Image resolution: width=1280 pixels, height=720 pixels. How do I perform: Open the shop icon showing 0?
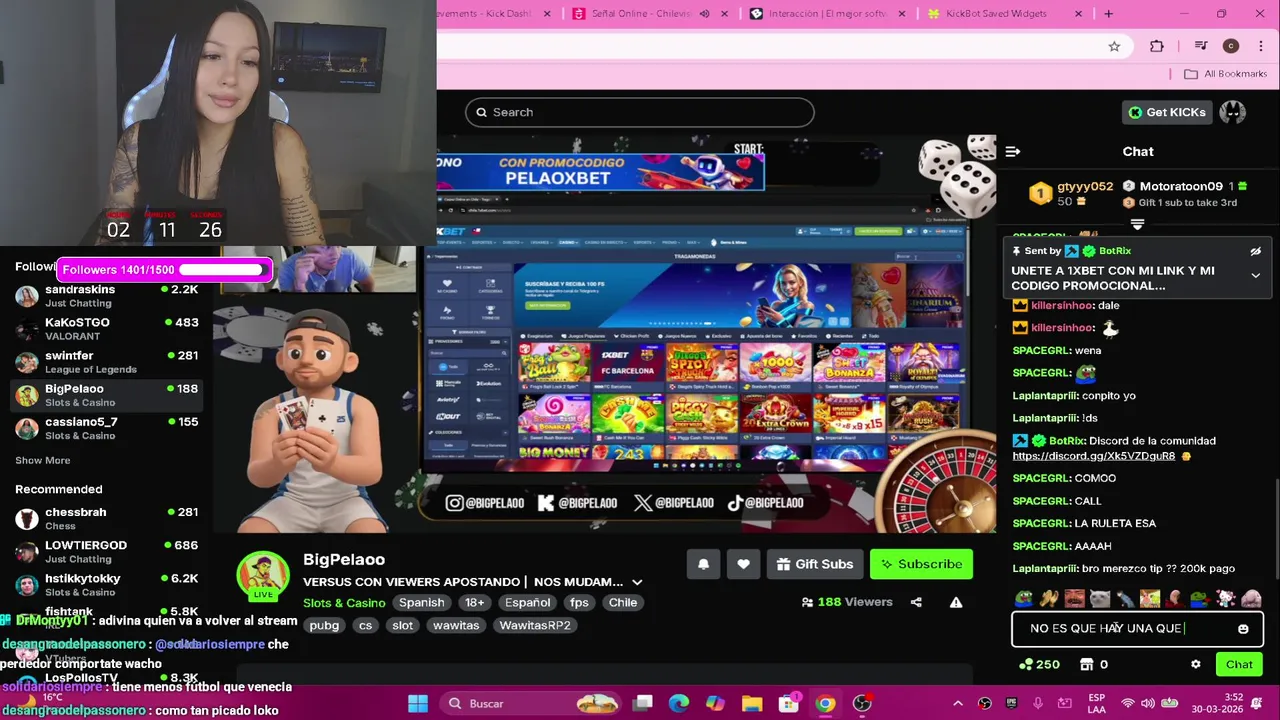click(x=1094, y=664)
